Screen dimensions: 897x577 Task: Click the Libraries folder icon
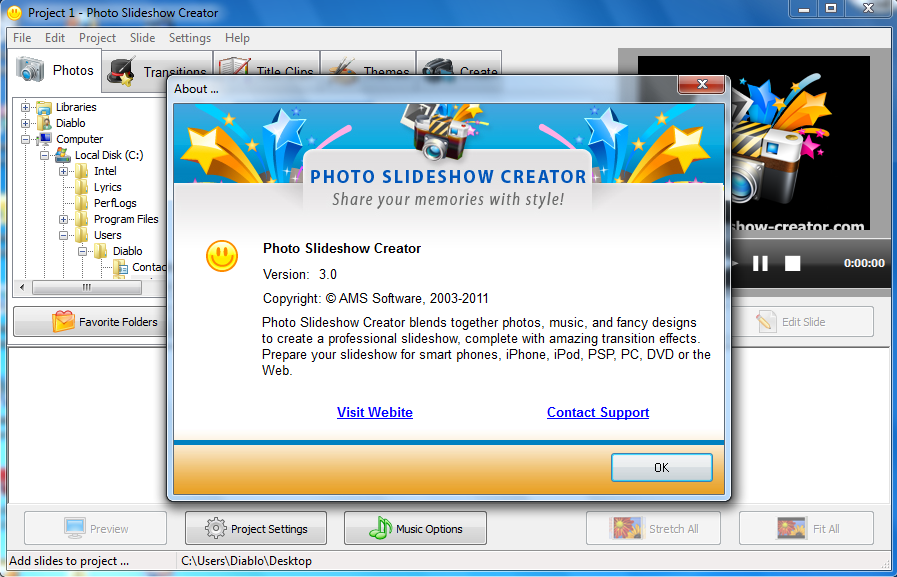pyautogui.click(x=44, y=107)
